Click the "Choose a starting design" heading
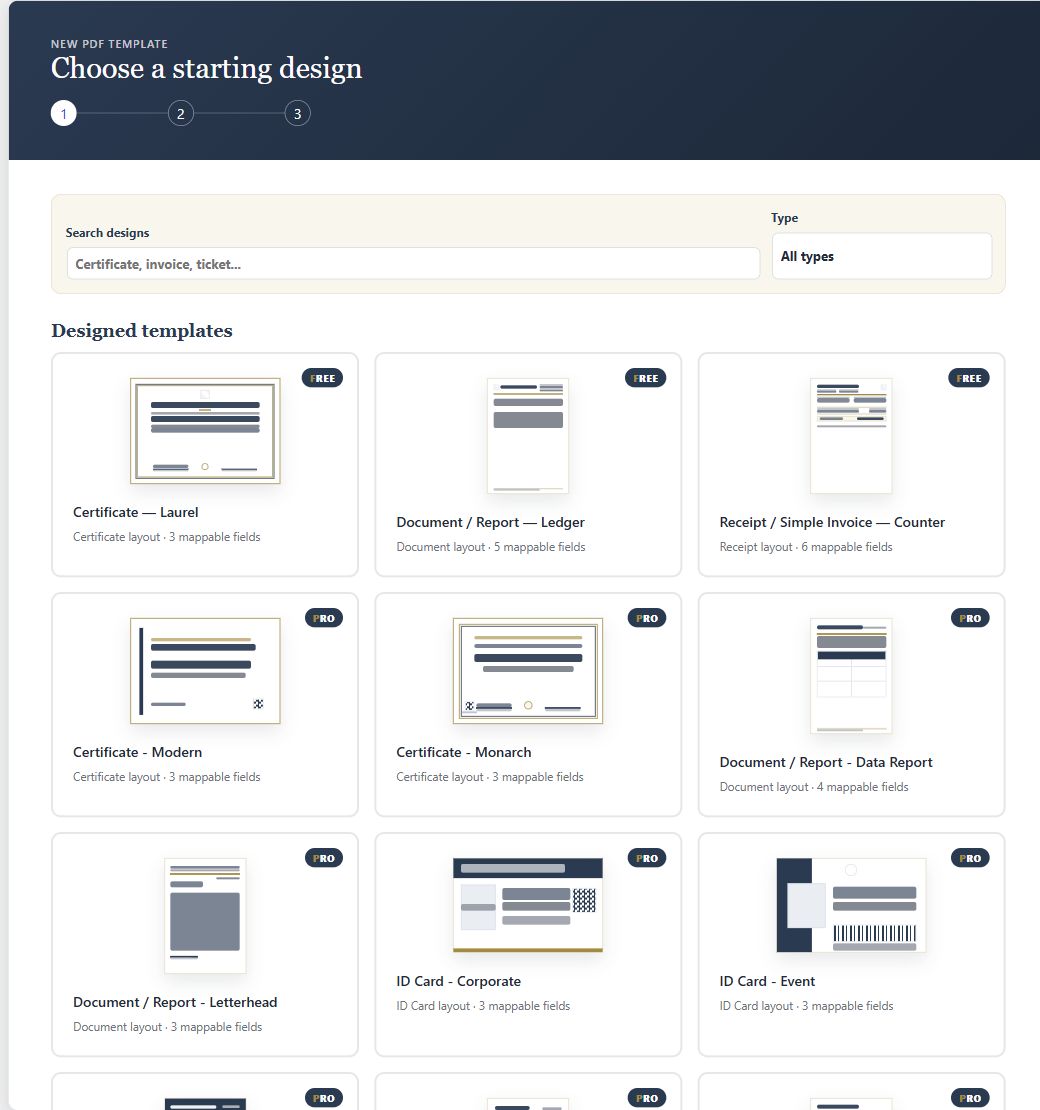Viewport: 1040px width, 1110px height. click(206, 68)
